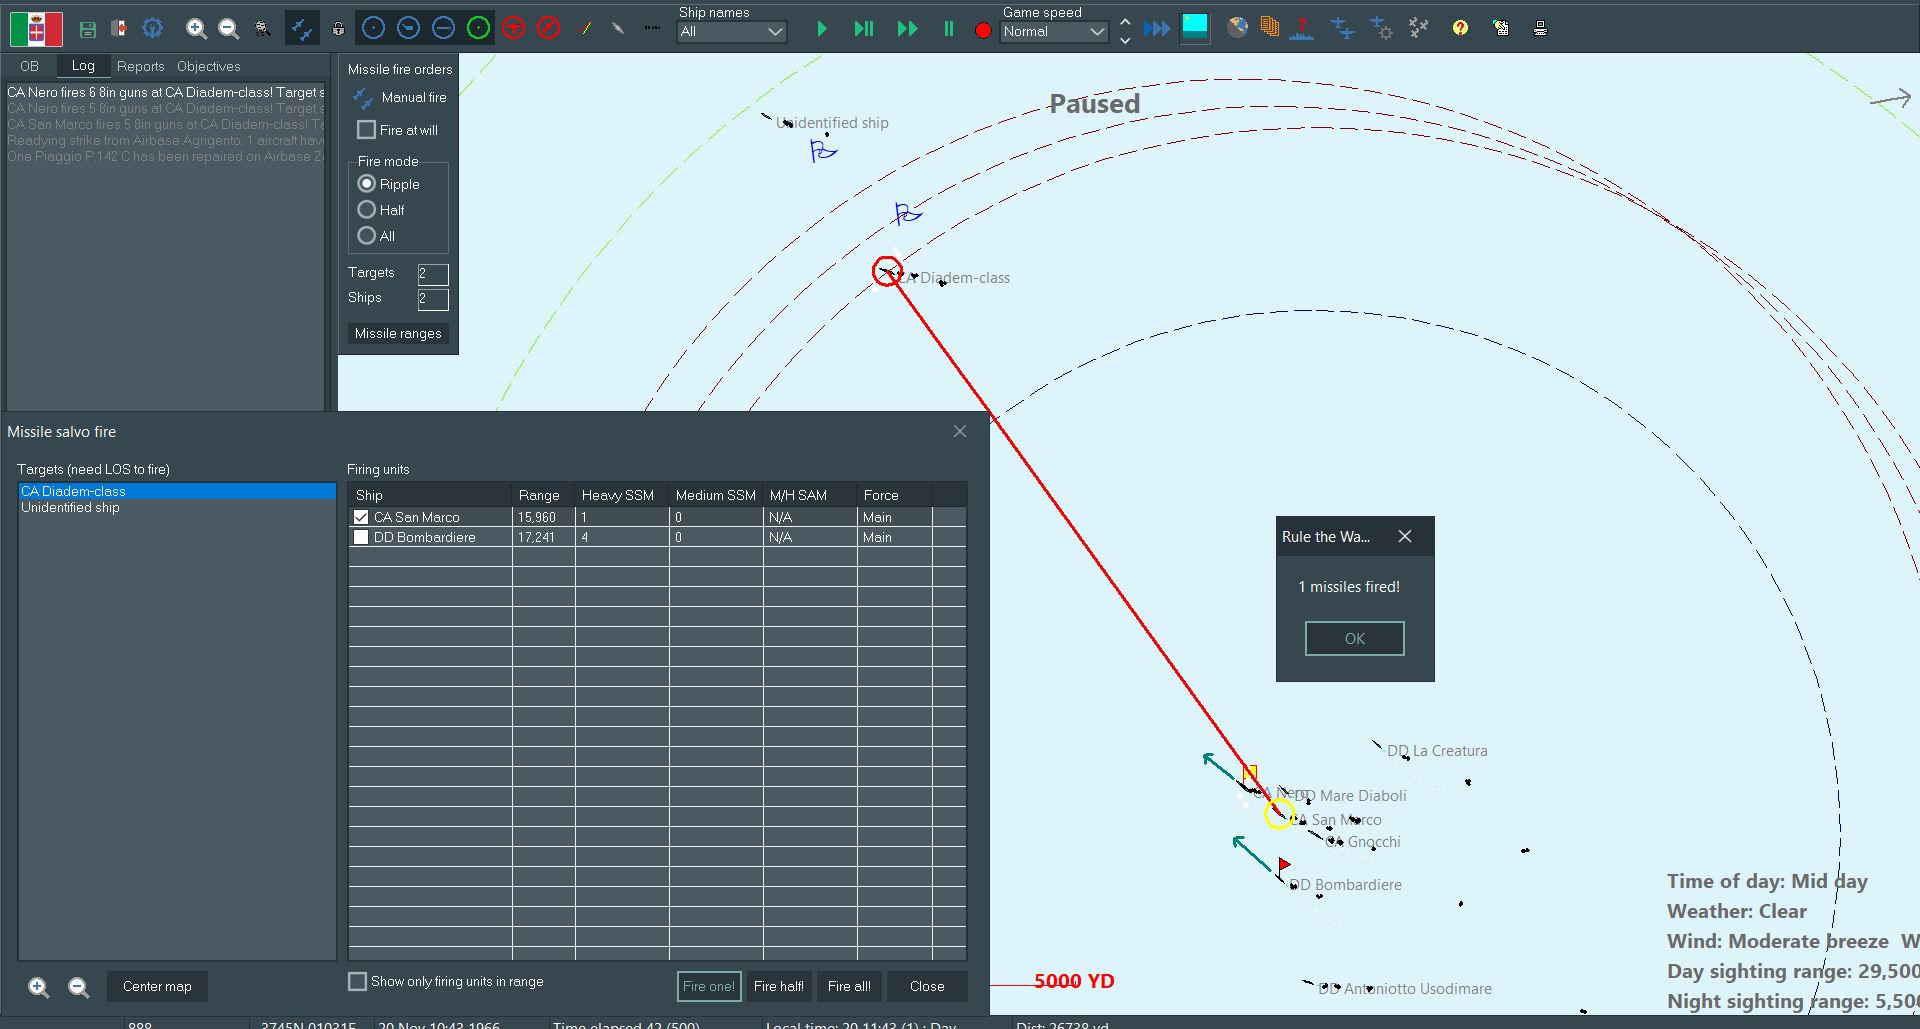Click the orange stacked documents icon
This screenshot has width=1920, height=1029.
pyautogui.click(x=1270, y=28)
